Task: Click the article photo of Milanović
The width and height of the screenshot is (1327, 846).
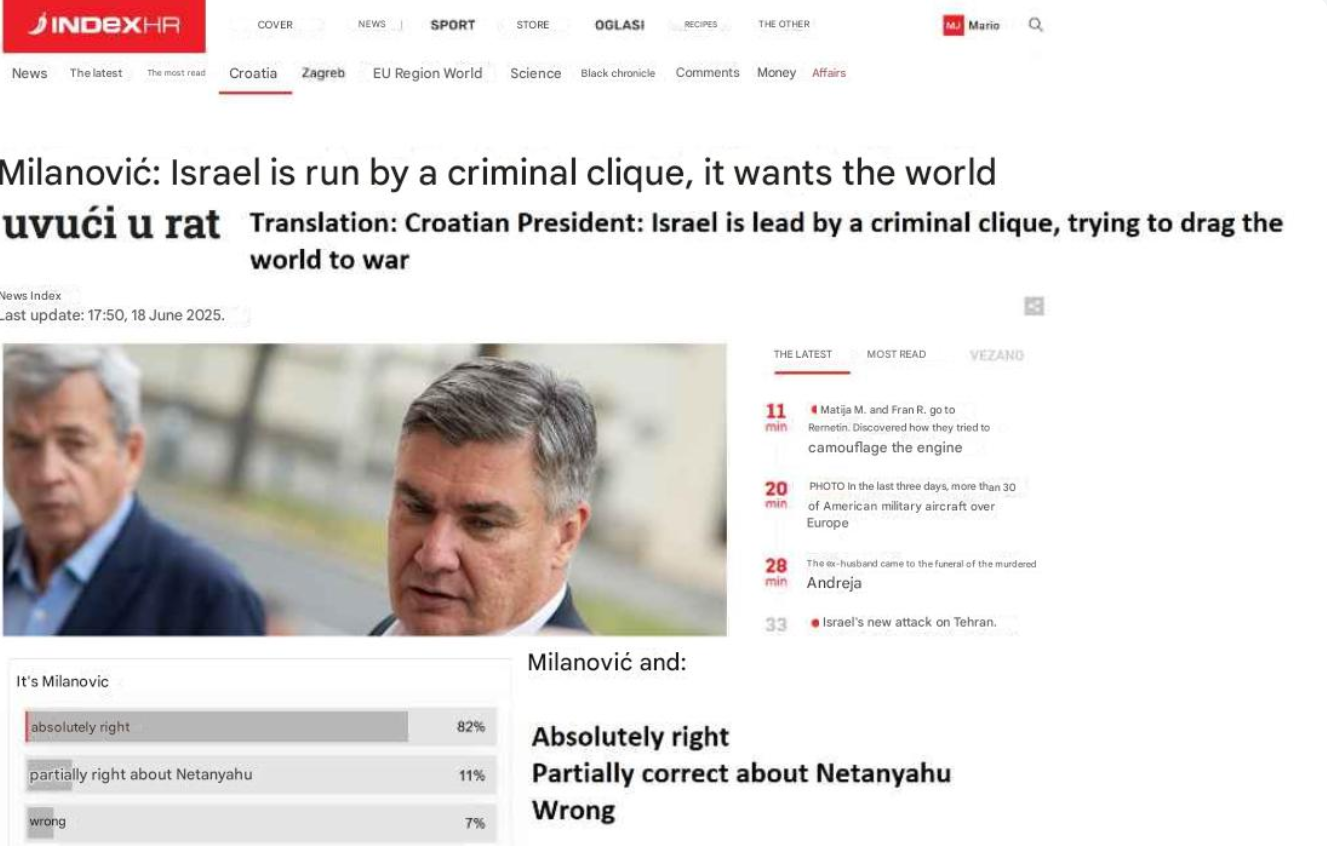Action: (364, 490)
